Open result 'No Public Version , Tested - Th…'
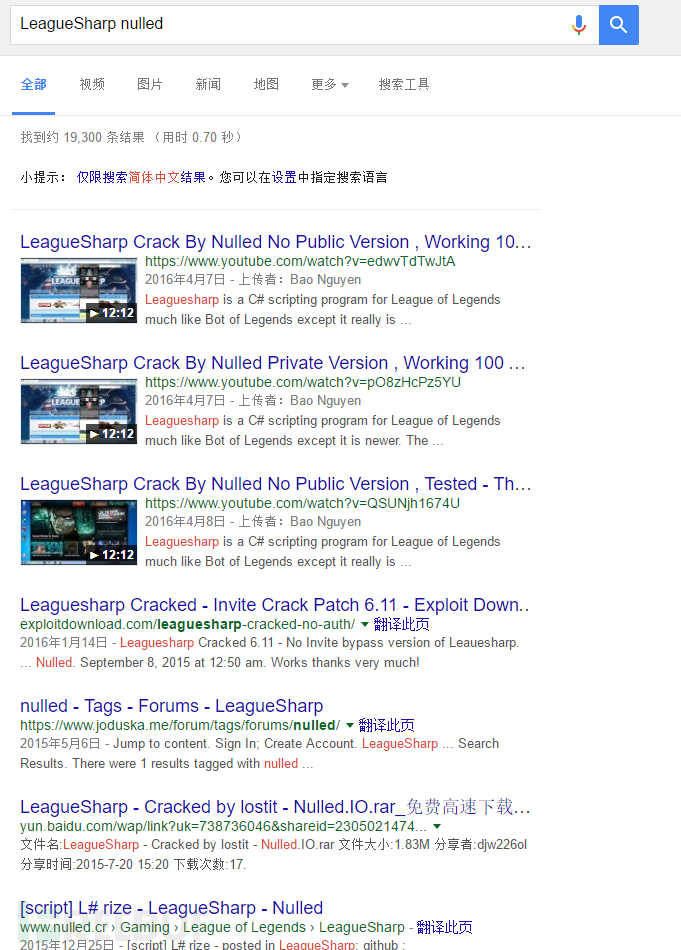This screenshot has height=950, width=681. click(276, 484)
